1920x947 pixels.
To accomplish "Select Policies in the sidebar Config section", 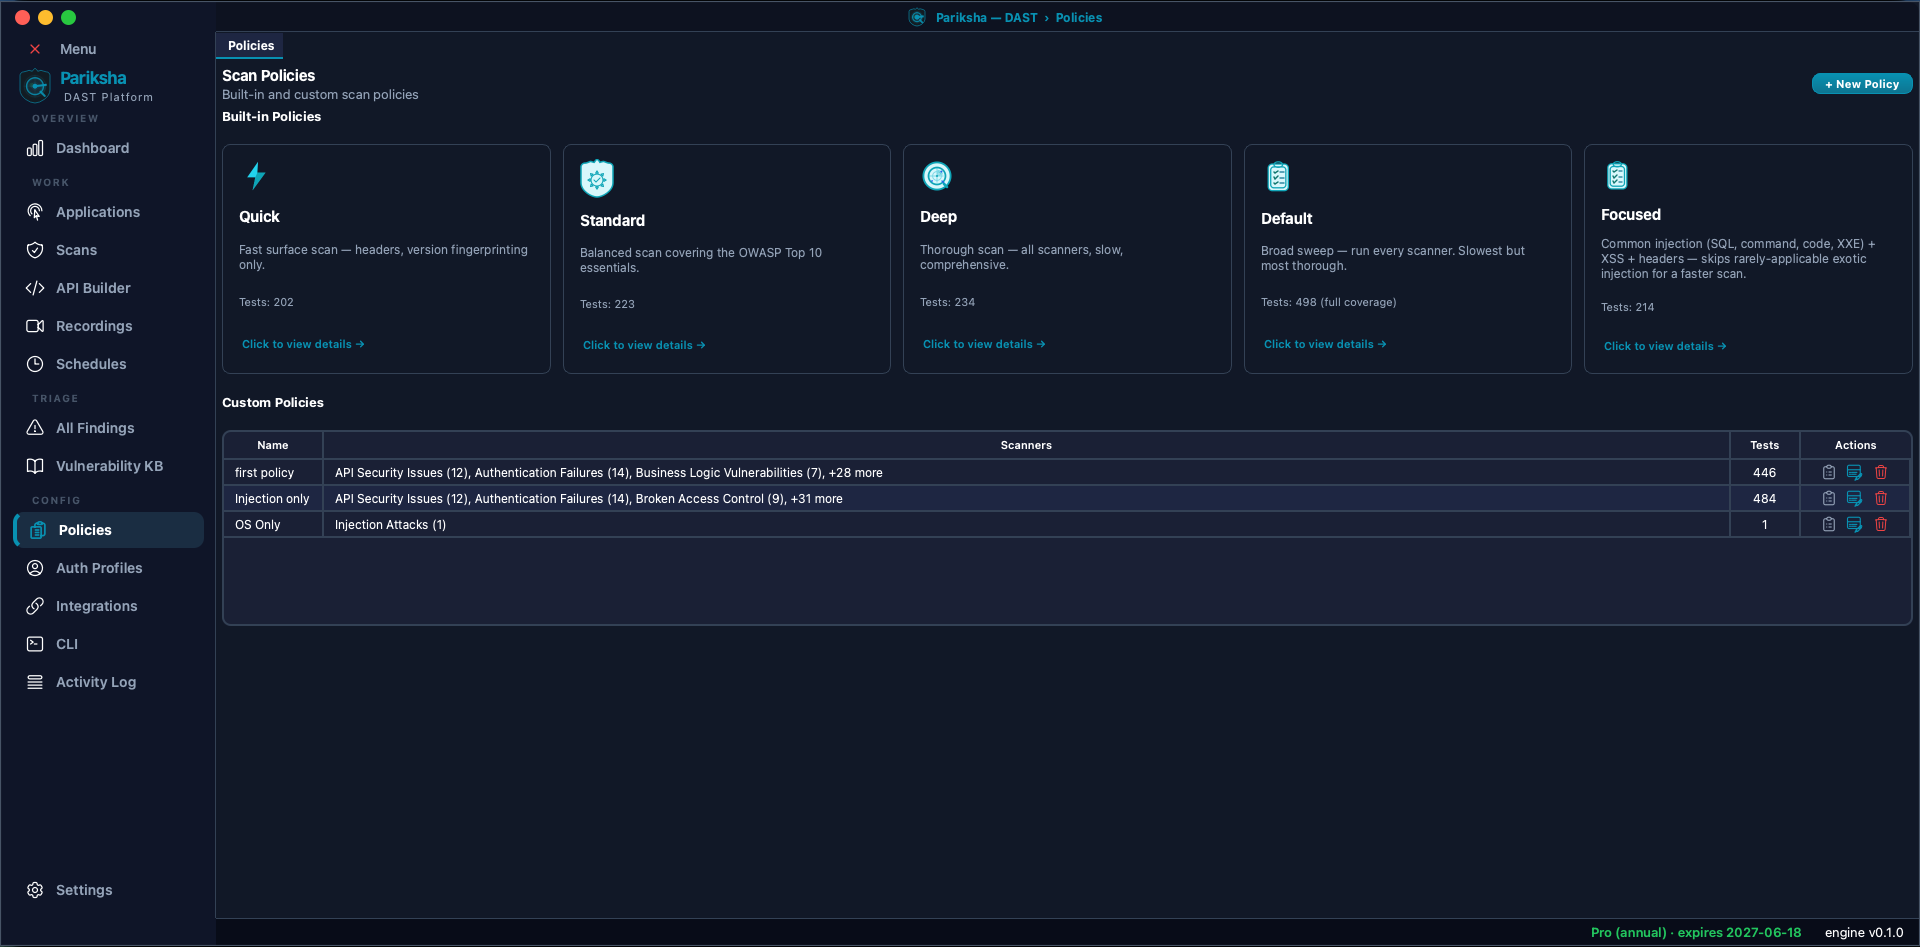I will click(x=109, y=530).
